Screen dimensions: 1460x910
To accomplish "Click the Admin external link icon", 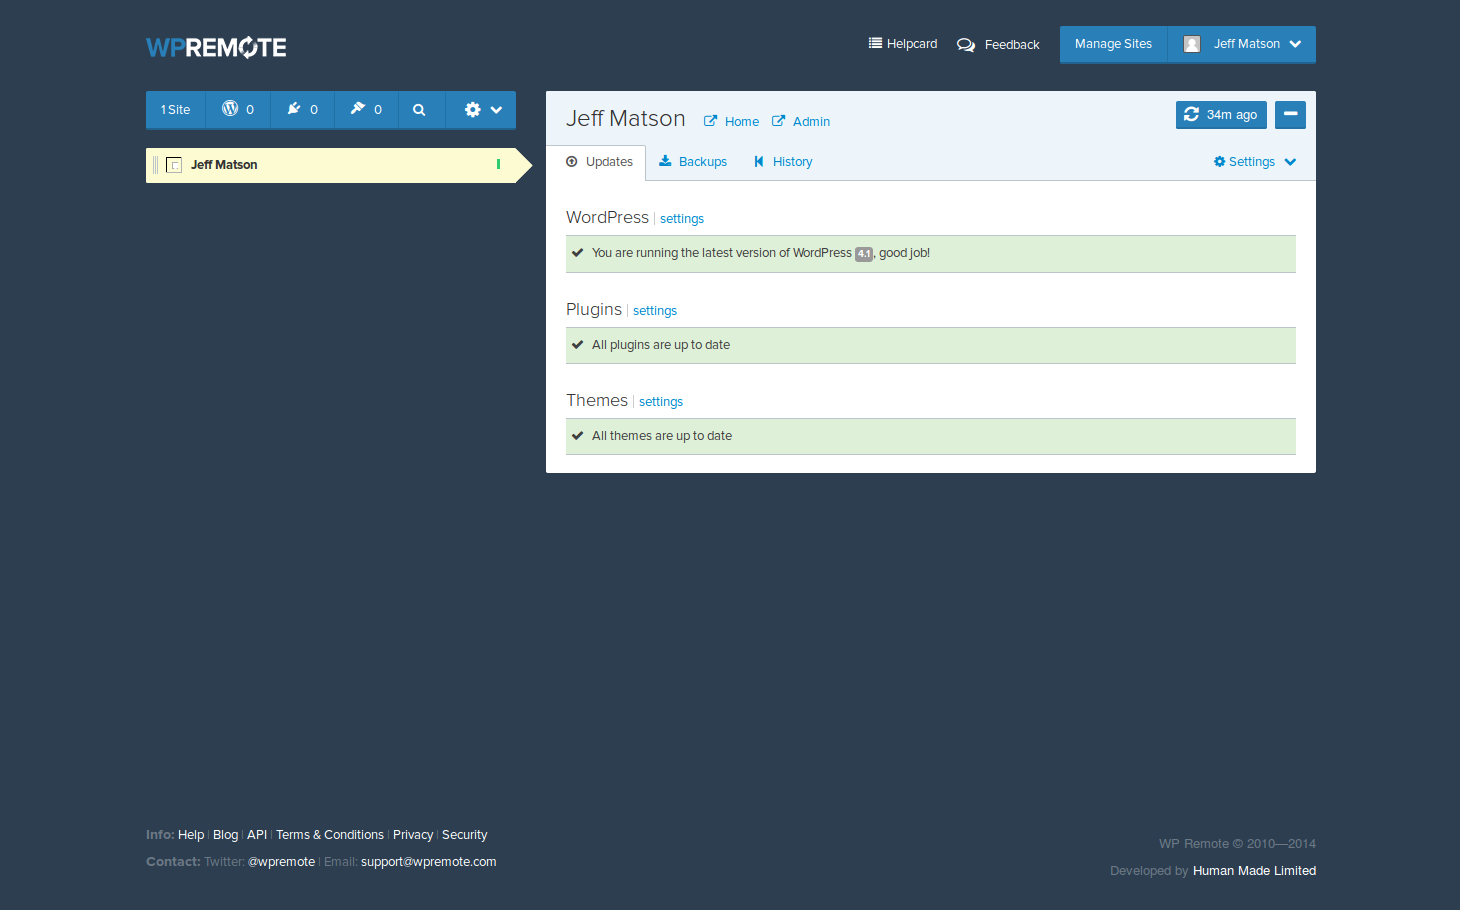I will [x=779, y=121].
